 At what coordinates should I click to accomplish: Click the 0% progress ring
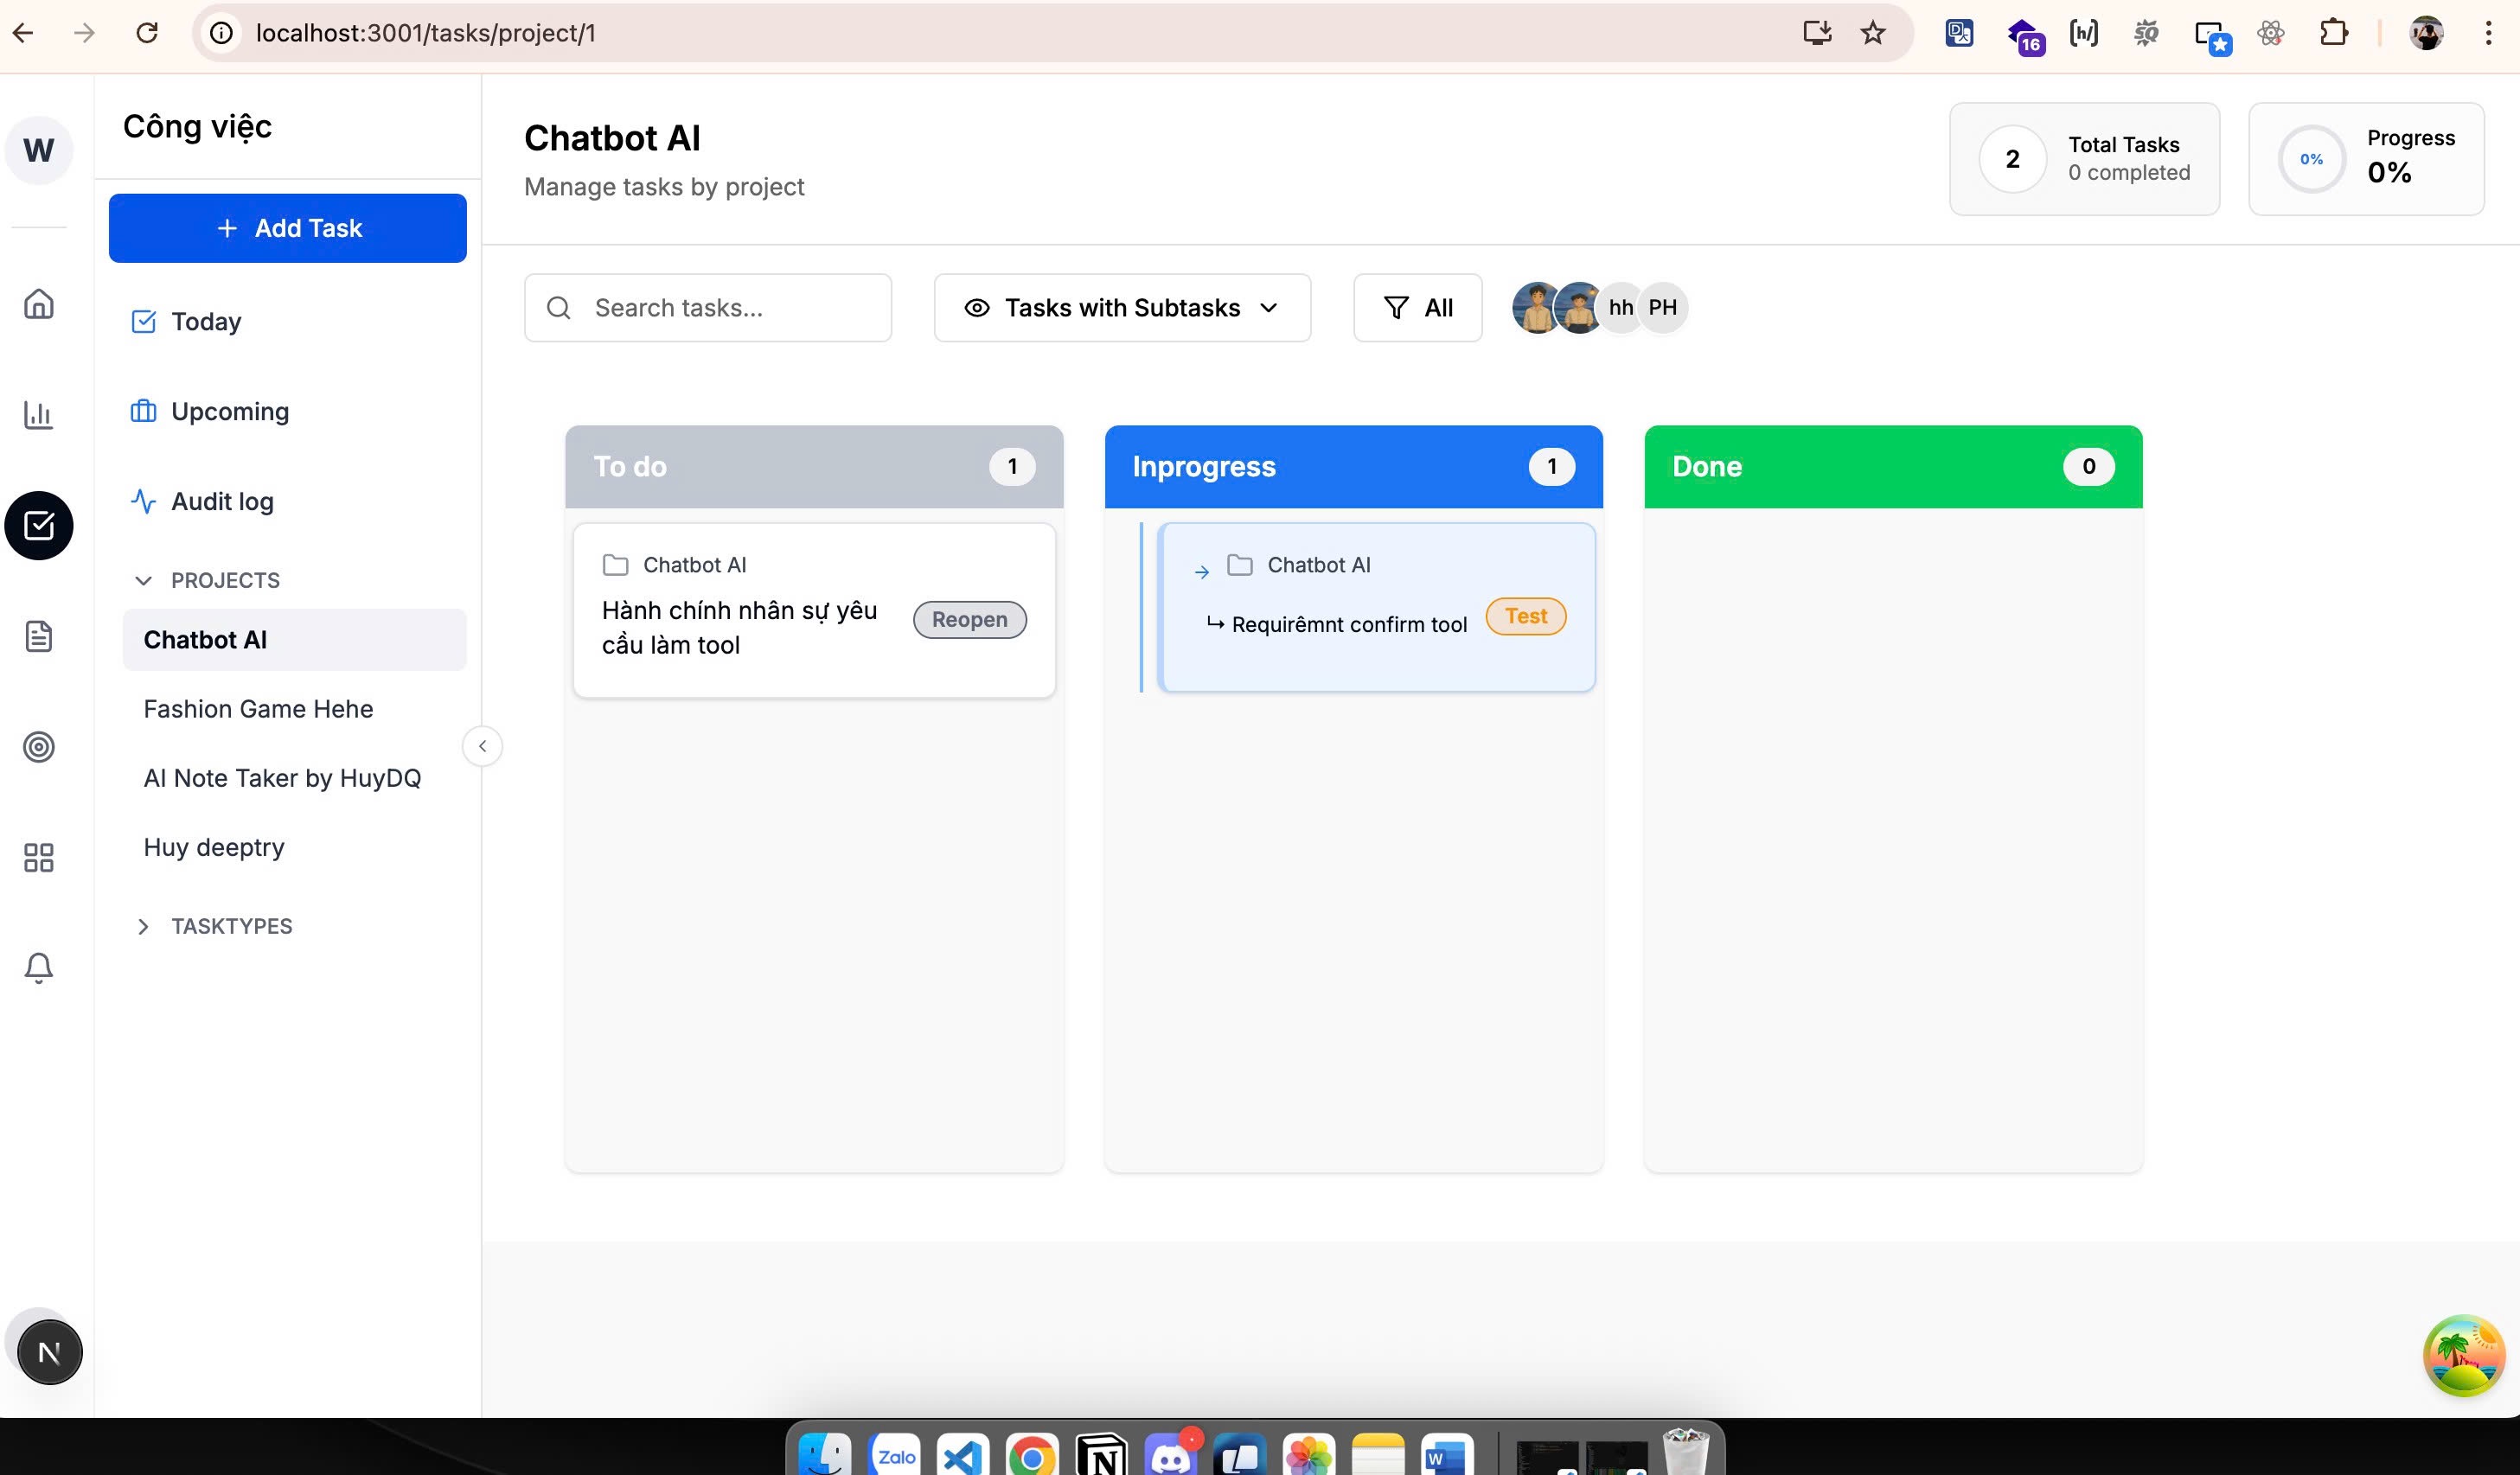(2311, 159)
